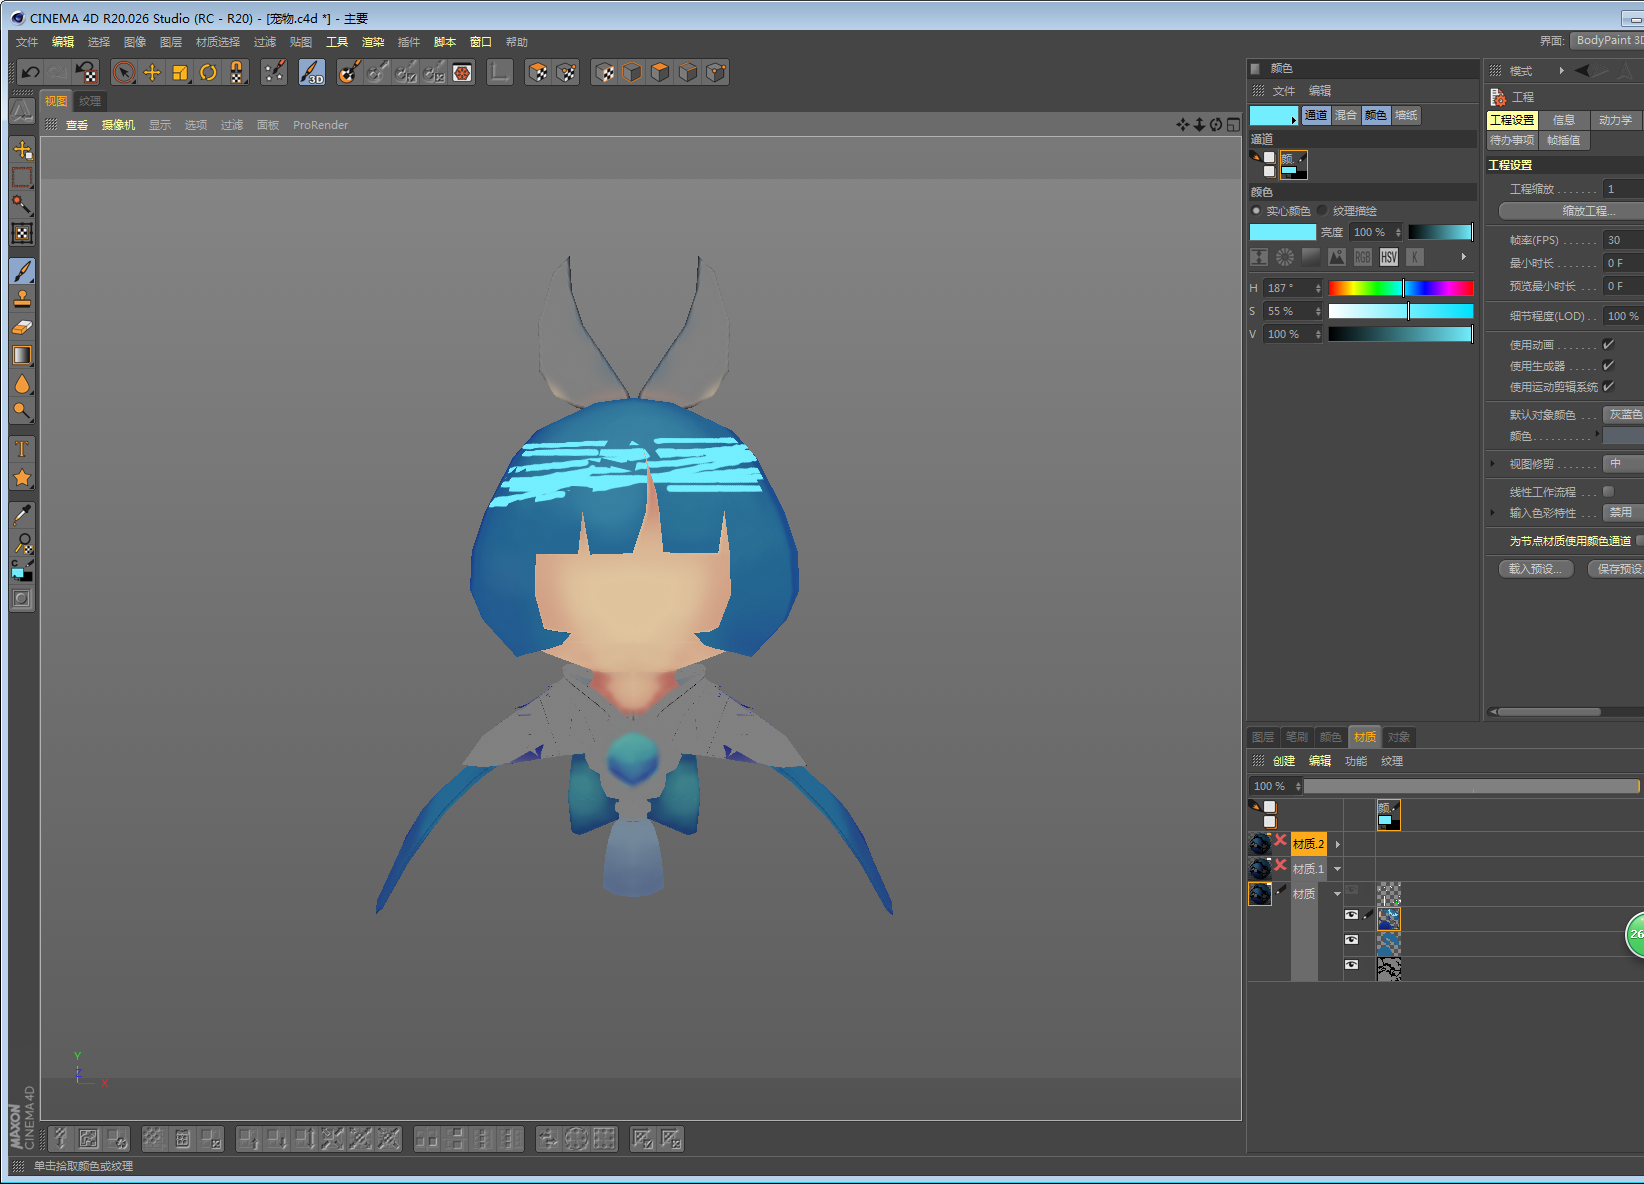
Task: Select the Rotate tool in top toolbar
Action: pyautogui.click(x=208, y=72)
